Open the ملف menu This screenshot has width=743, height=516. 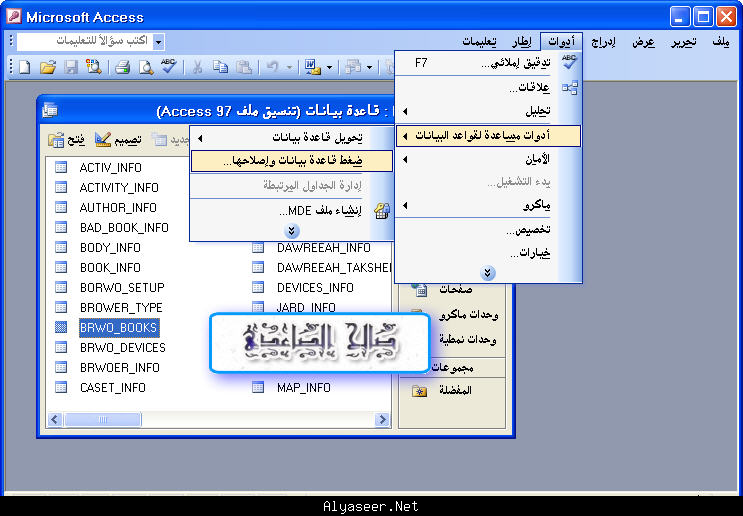click(721, 42)
